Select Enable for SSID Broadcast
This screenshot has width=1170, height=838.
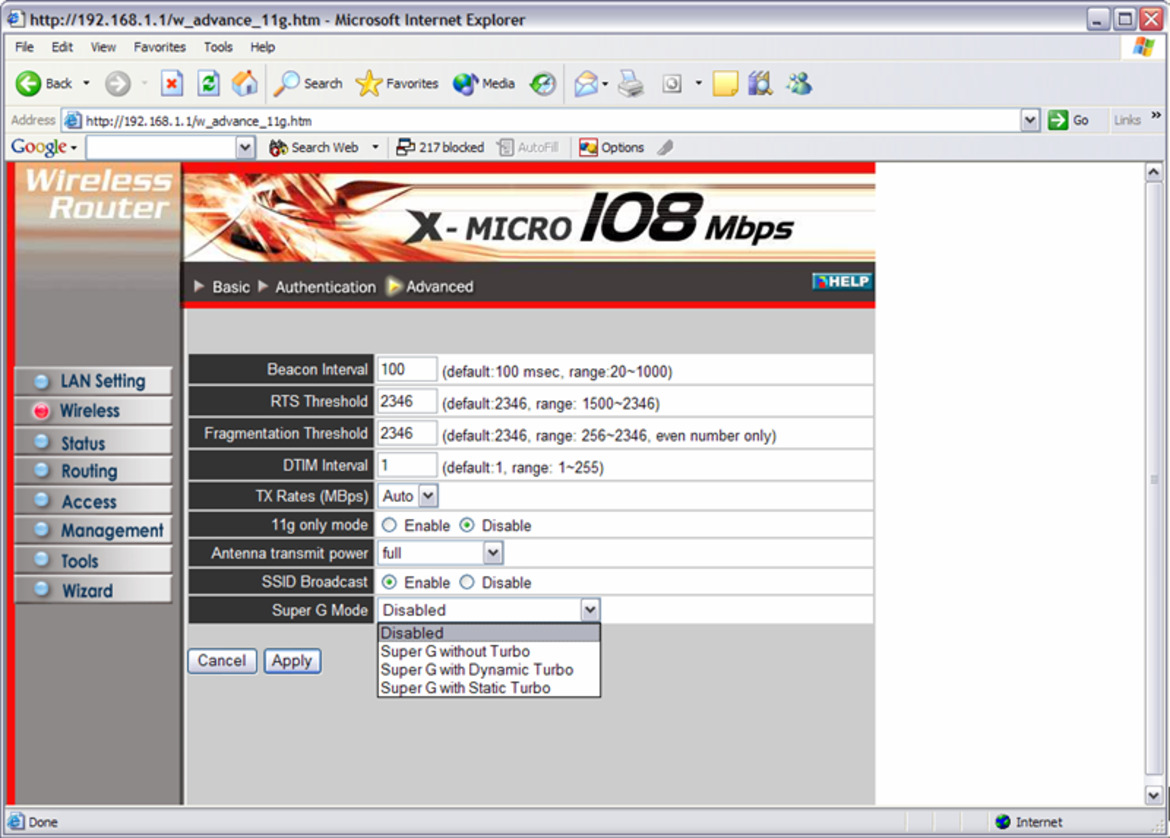coord(389,582)
